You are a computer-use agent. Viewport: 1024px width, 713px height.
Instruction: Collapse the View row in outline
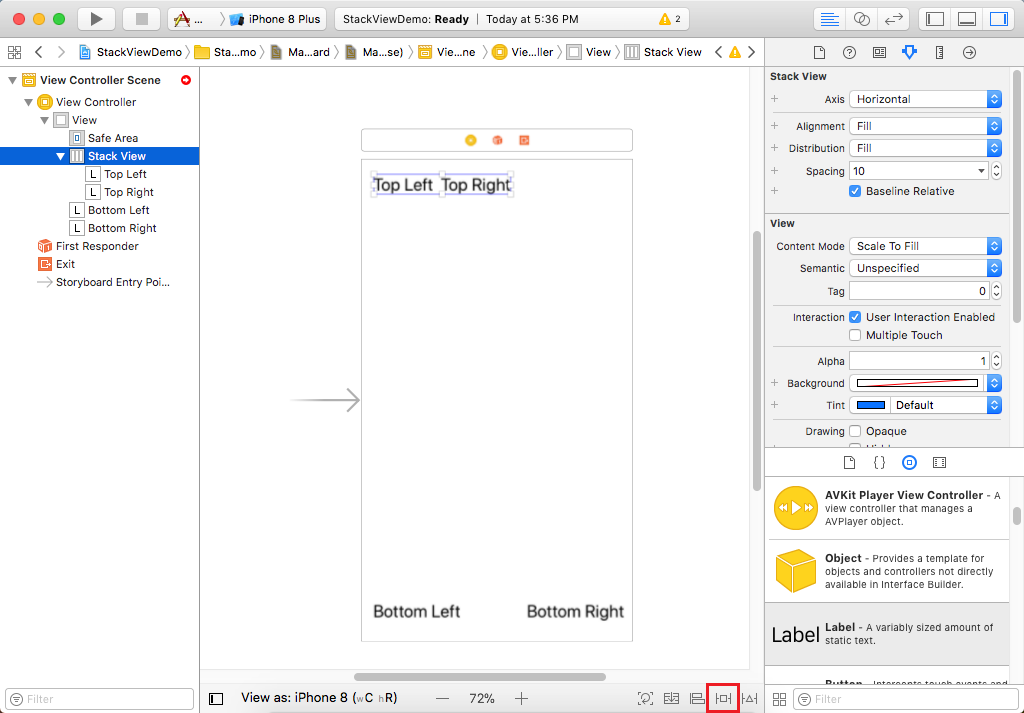coord(44,120)
